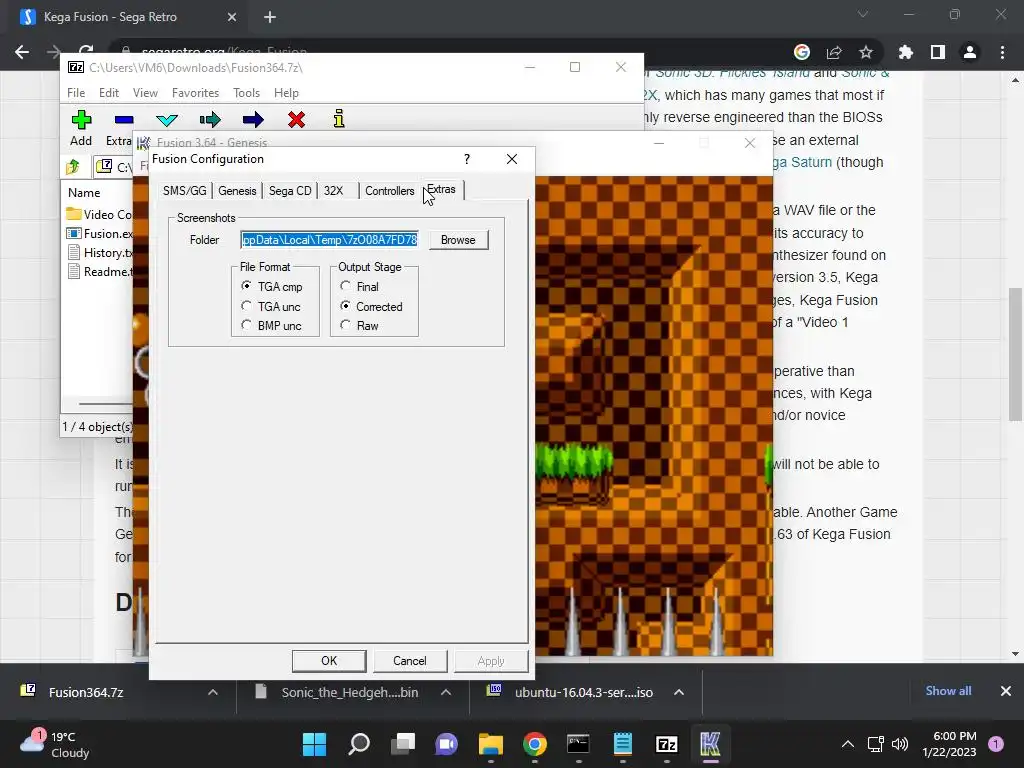Click OK in Fusion Configuration
The width and height of the screenshot is (1024, 768).
[x=329, y=661]
